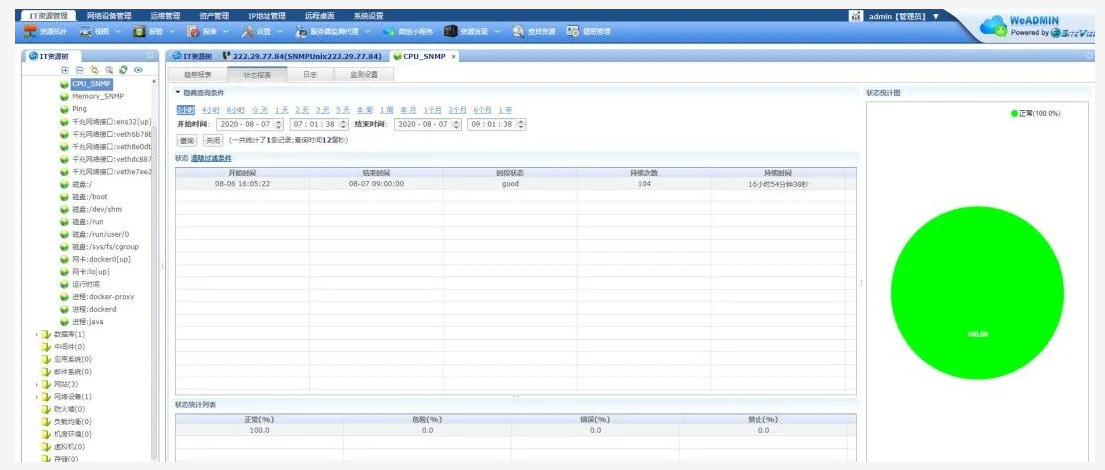Open the 视图 dropdown arrow

click(x=118, y=32)
